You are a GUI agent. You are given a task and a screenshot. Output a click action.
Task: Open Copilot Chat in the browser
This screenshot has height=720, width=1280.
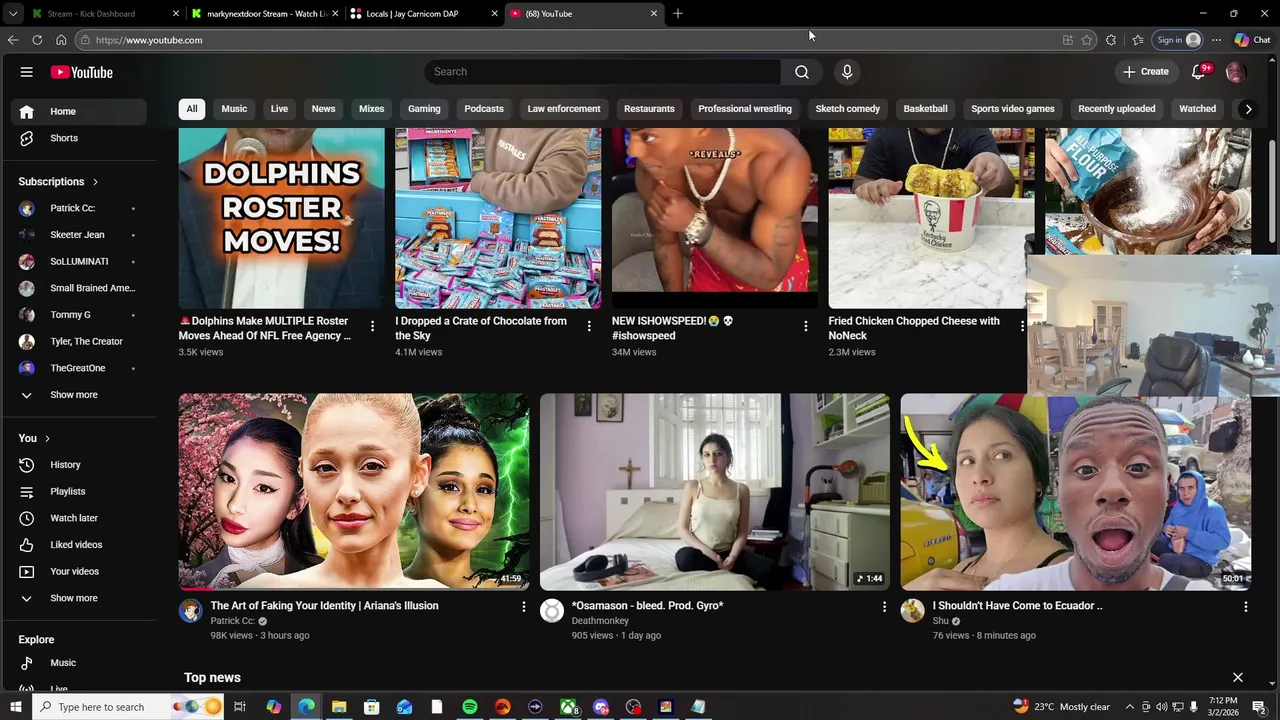click(x=1252, y=40)
